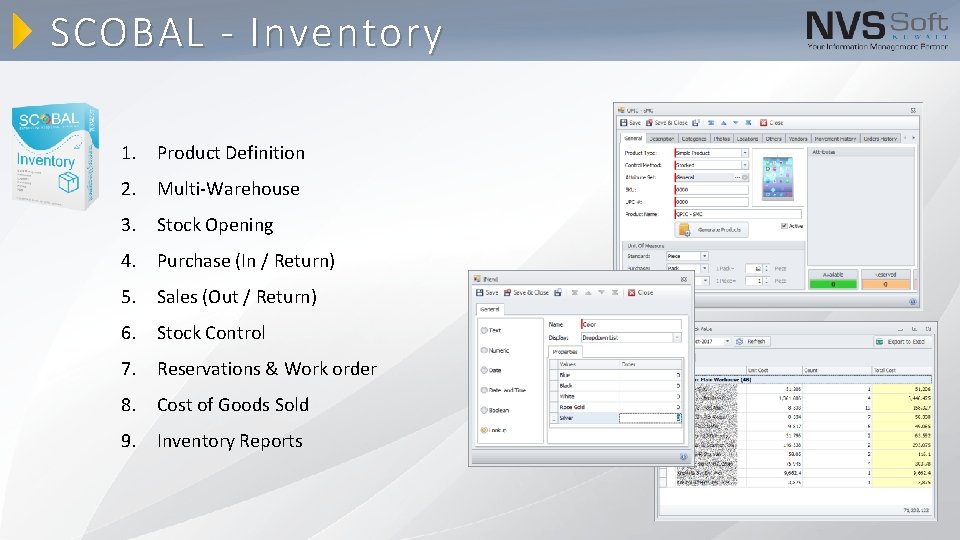Click Attribute Set ellipsis browse button
This screenshot has height=540, width=960.
click(738, 178)
